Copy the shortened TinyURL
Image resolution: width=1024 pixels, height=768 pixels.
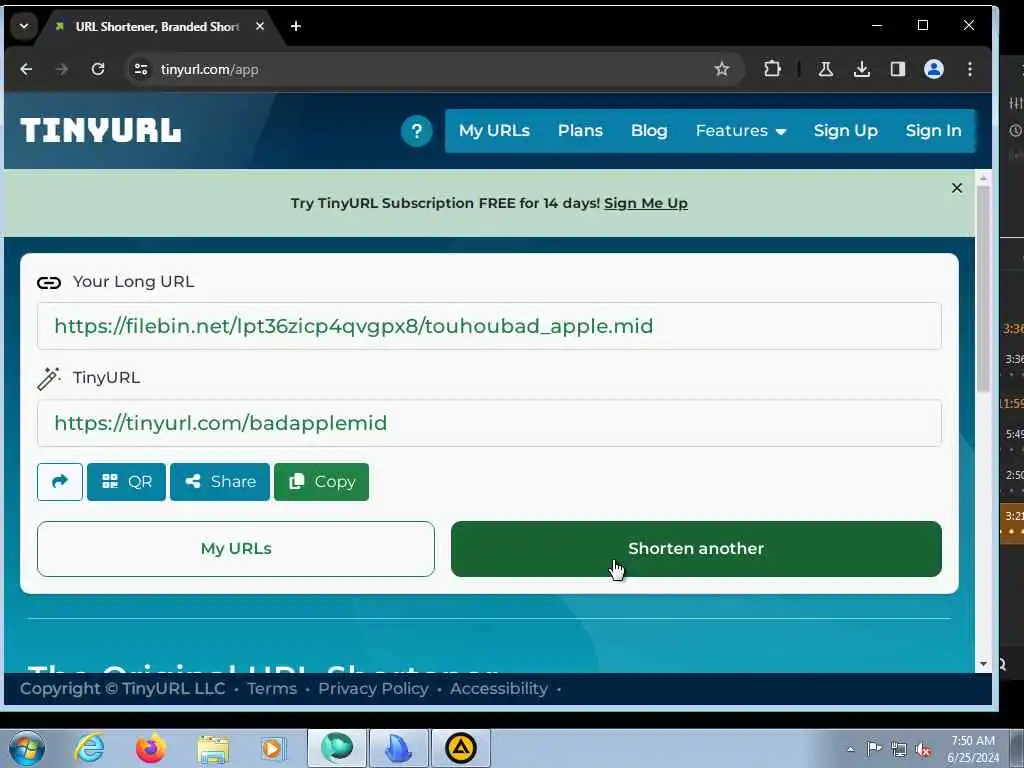coord(321,482)
